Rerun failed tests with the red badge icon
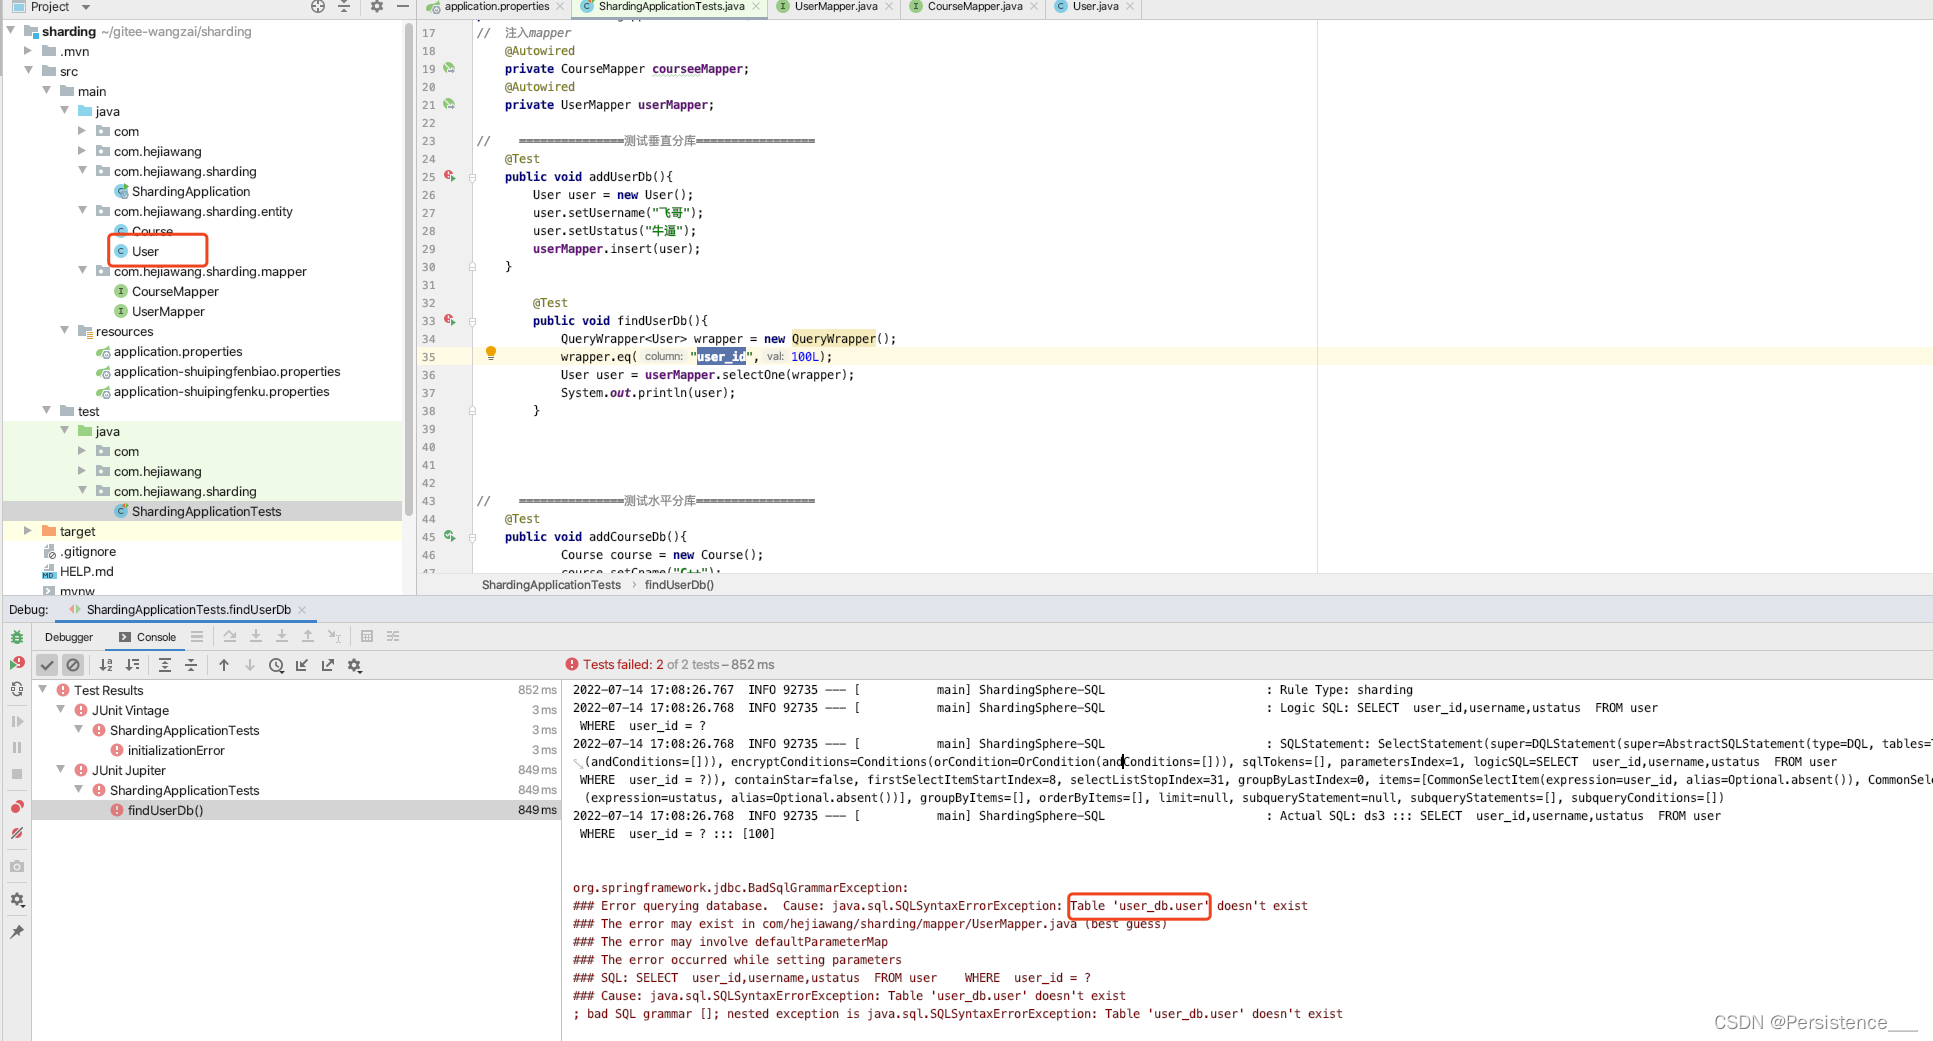The height and width of the screenshot is (1041, 1933). tap(17, 663)
